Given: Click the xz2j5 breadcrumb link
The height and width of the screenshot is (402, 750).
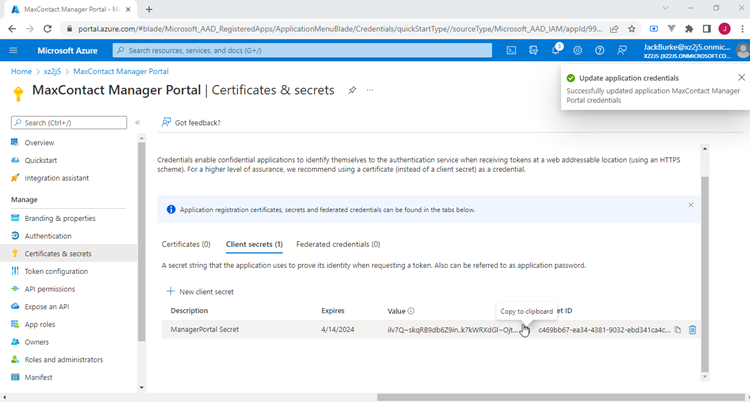Looking at the screenshot, I should pyautogui.click(x=53, y=71).
